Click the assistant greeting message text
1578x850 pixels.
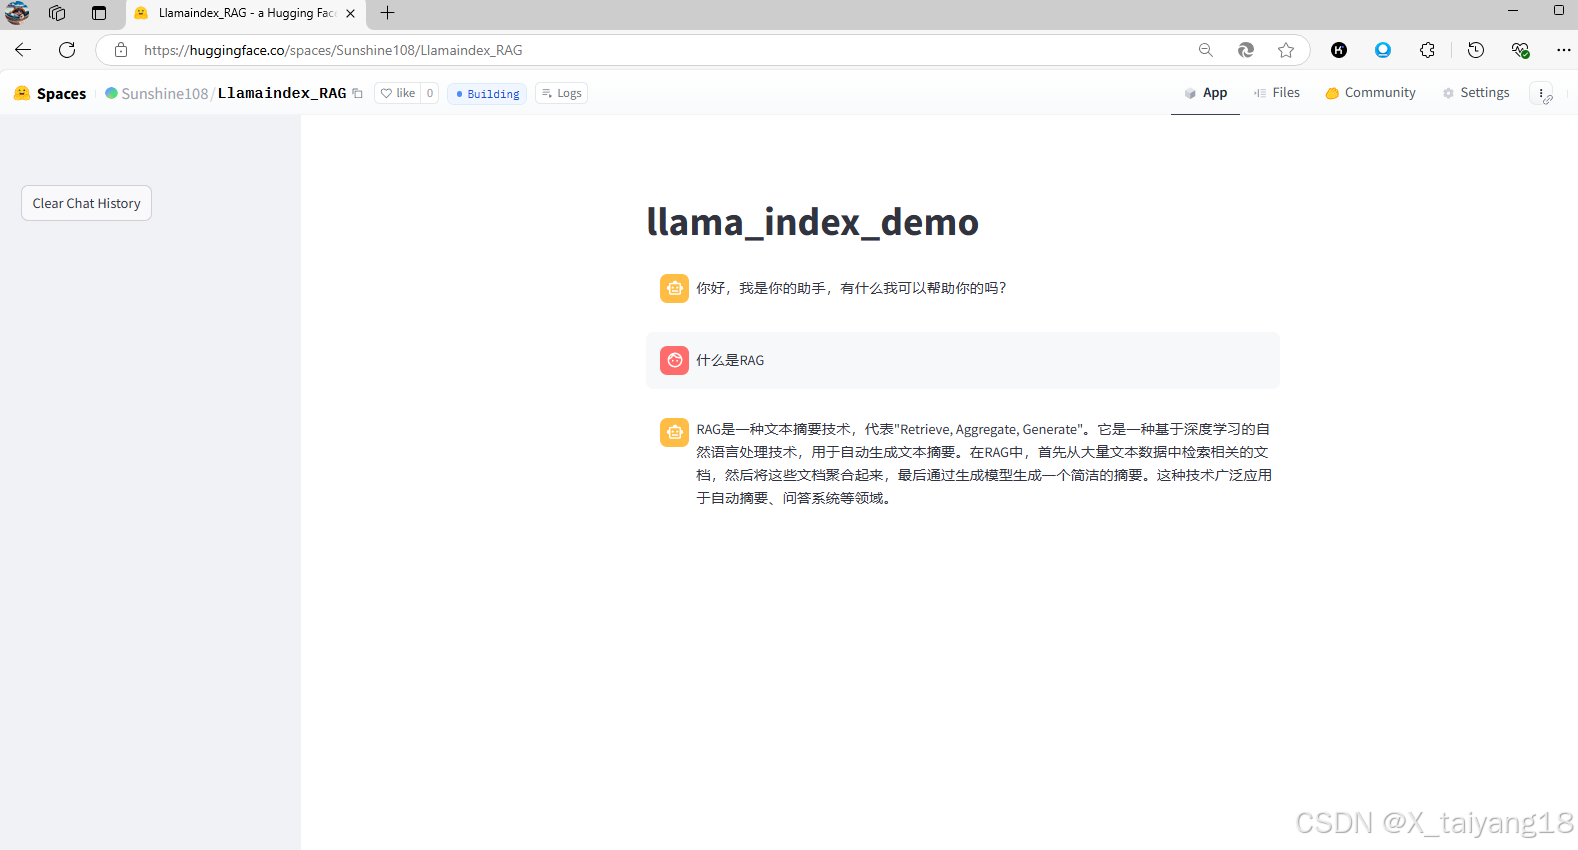click(x=851, y=288)
